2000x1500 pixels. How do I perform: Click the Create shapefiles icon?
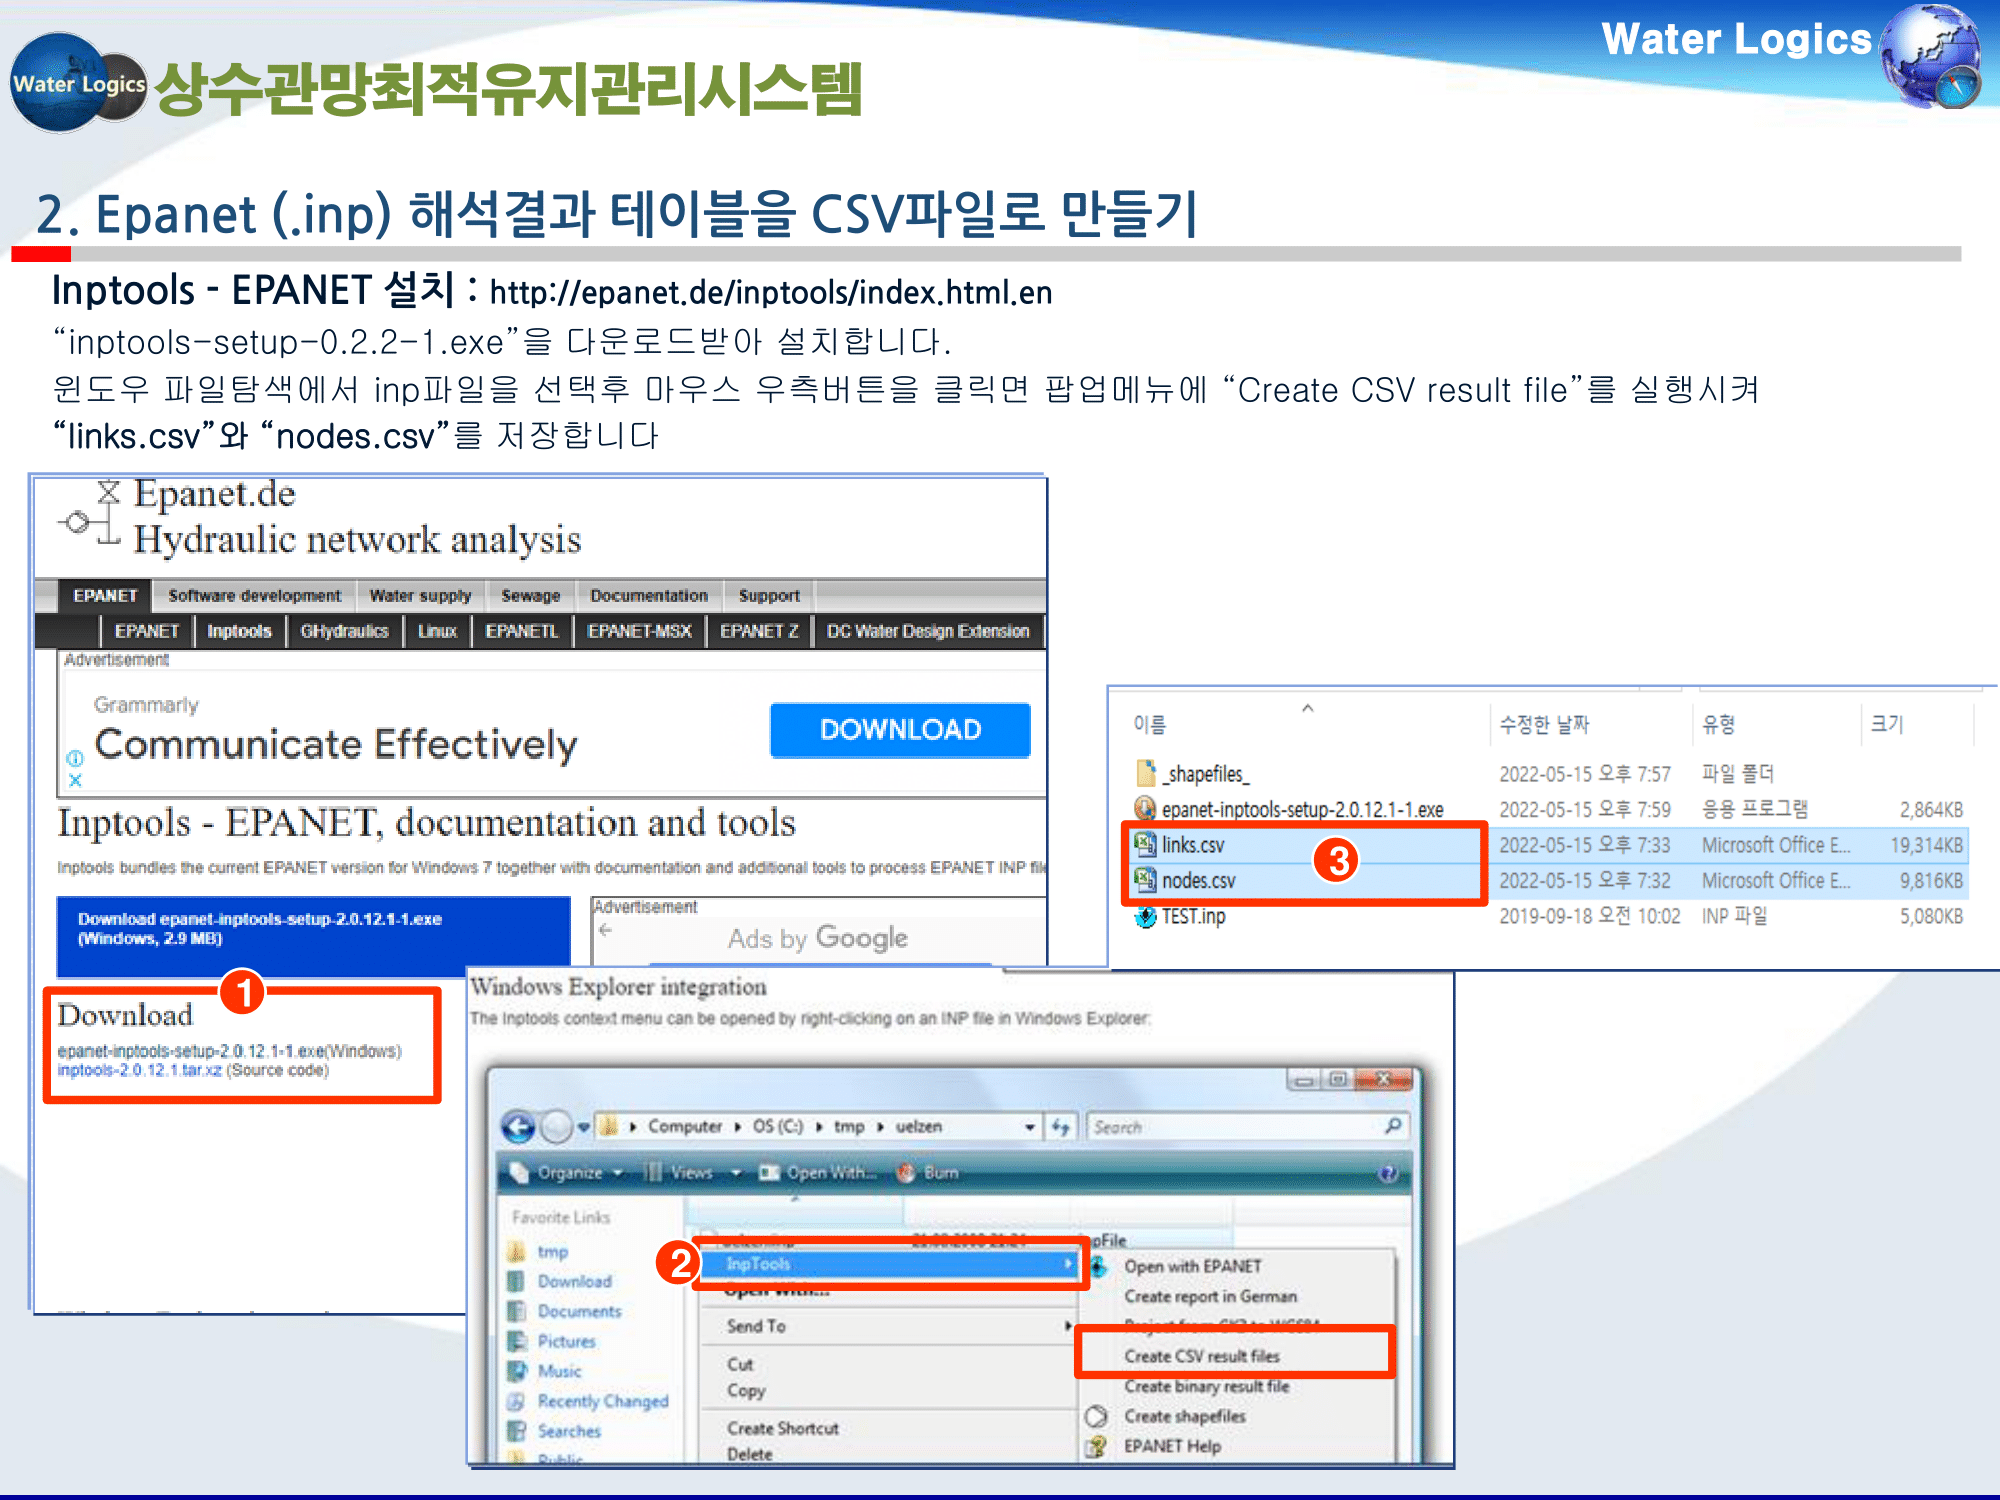(x=1094, y=1416)
